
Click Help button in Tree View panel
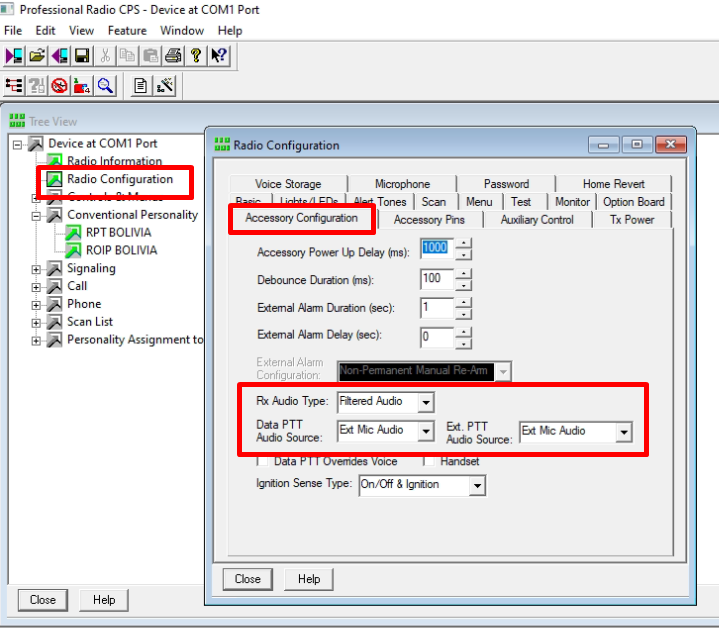pyautogui.click(x=104, y=600)
